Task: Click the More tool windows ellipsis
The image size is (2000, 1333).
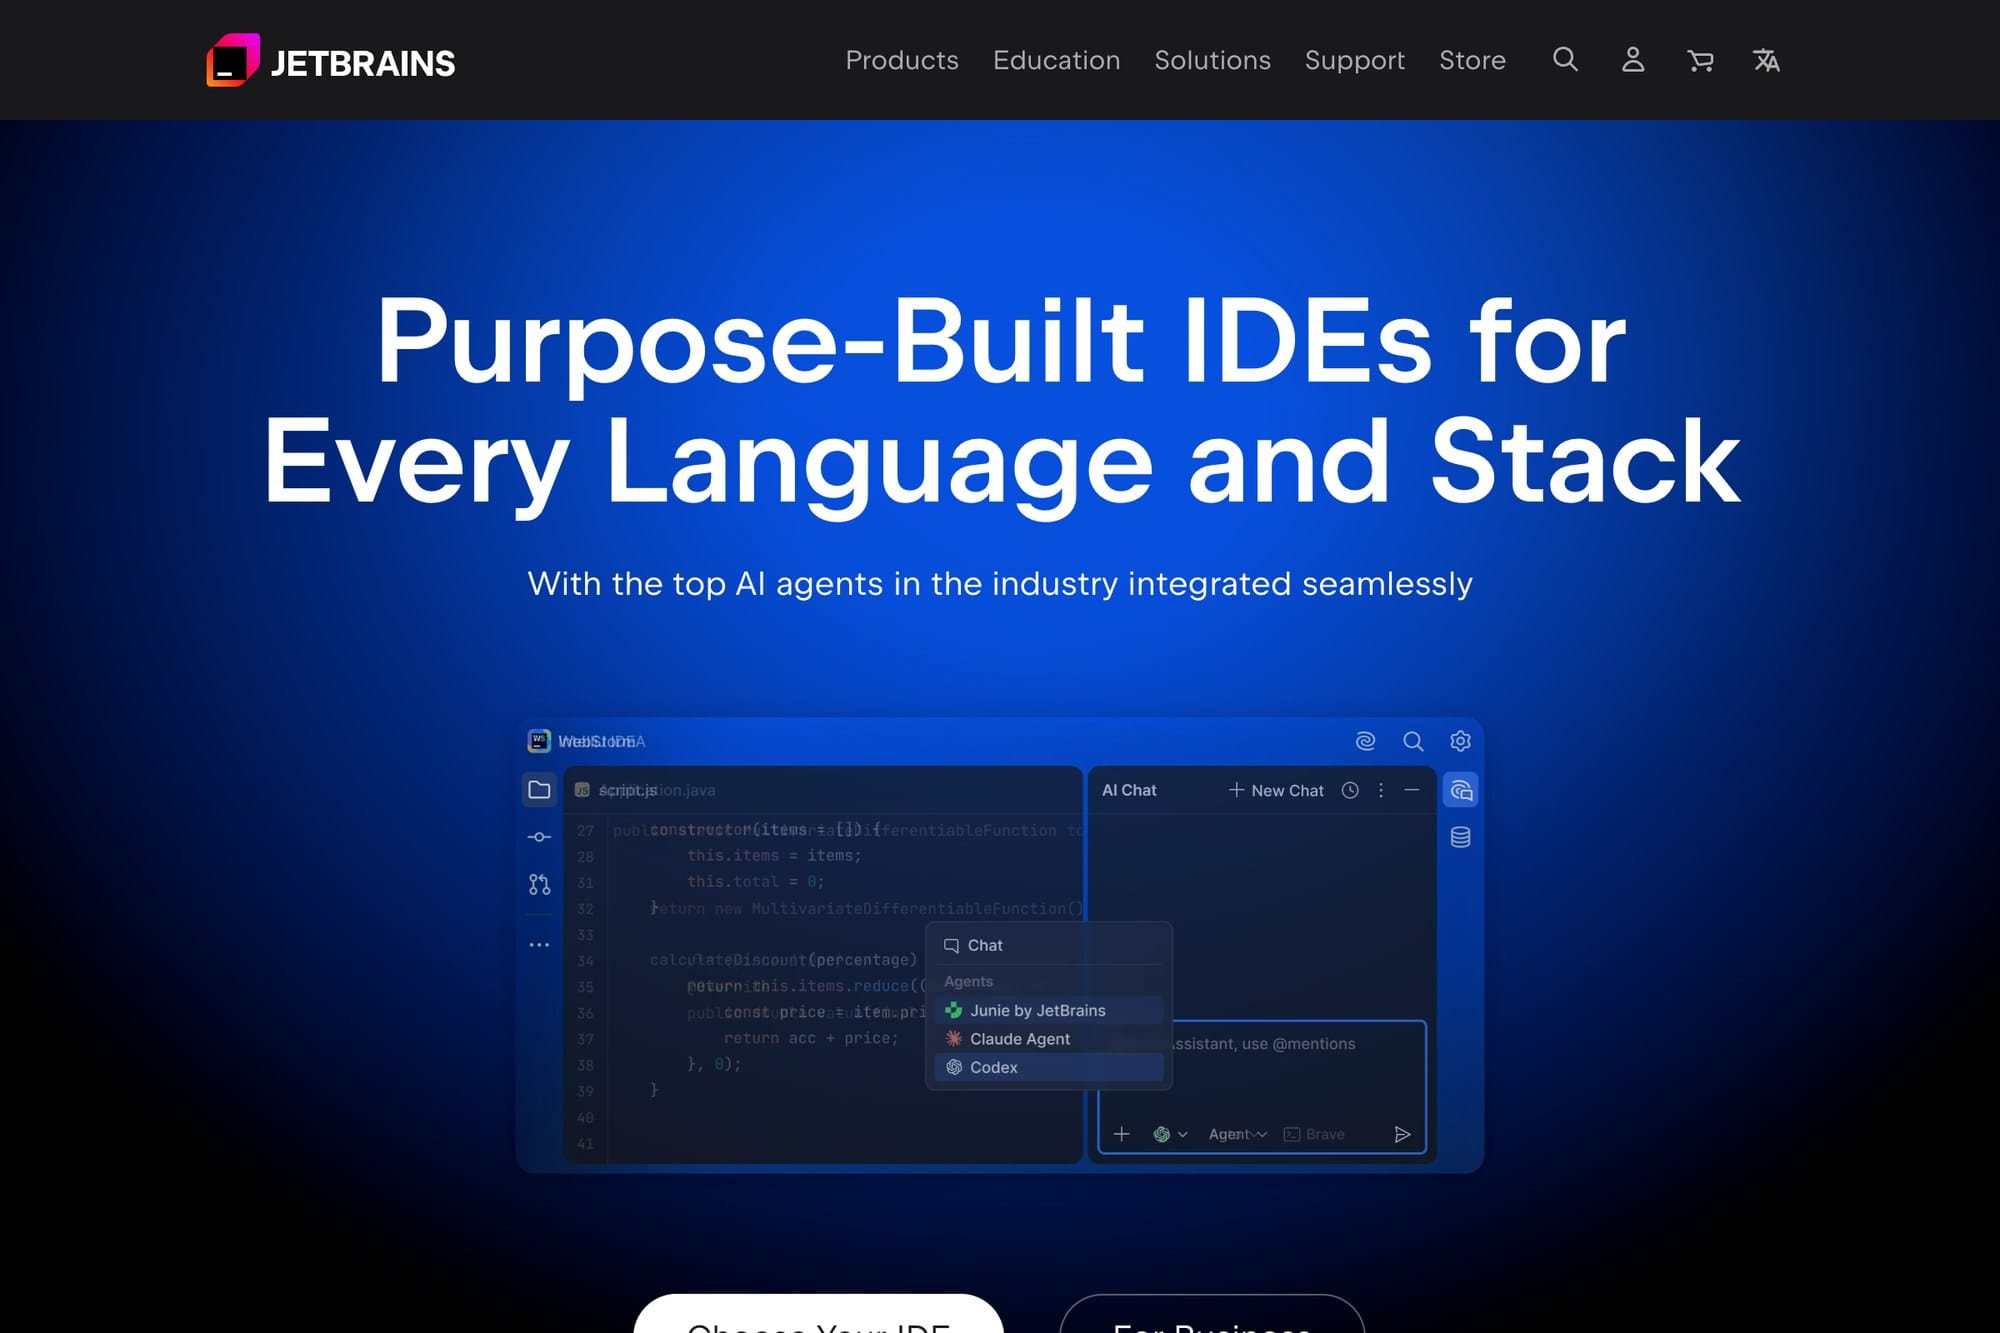Action: pyautogui.click(x=539, y=944)
